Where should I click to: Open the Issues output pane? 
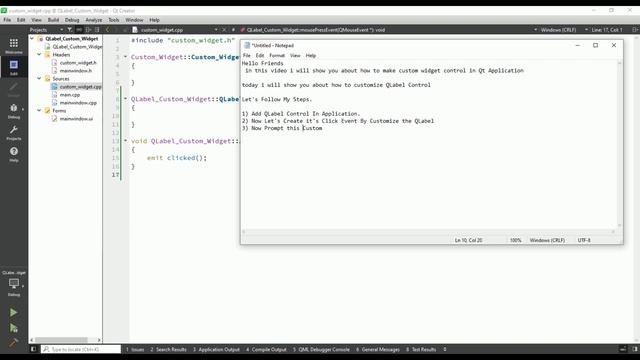[x=135, y=349]
